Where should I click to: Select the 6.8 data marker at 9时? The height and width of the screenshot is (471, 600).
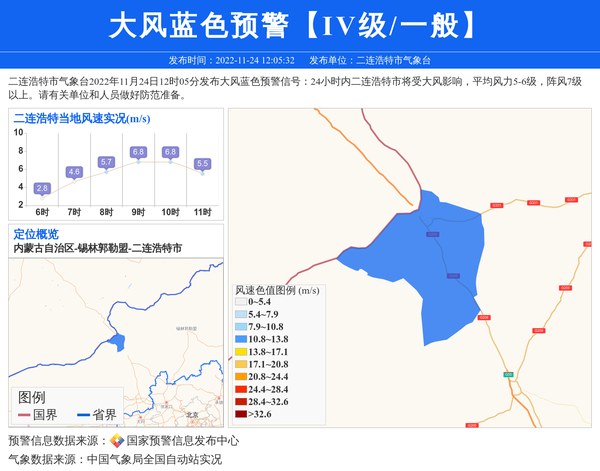pyautogui.click(x=138, y=152)
